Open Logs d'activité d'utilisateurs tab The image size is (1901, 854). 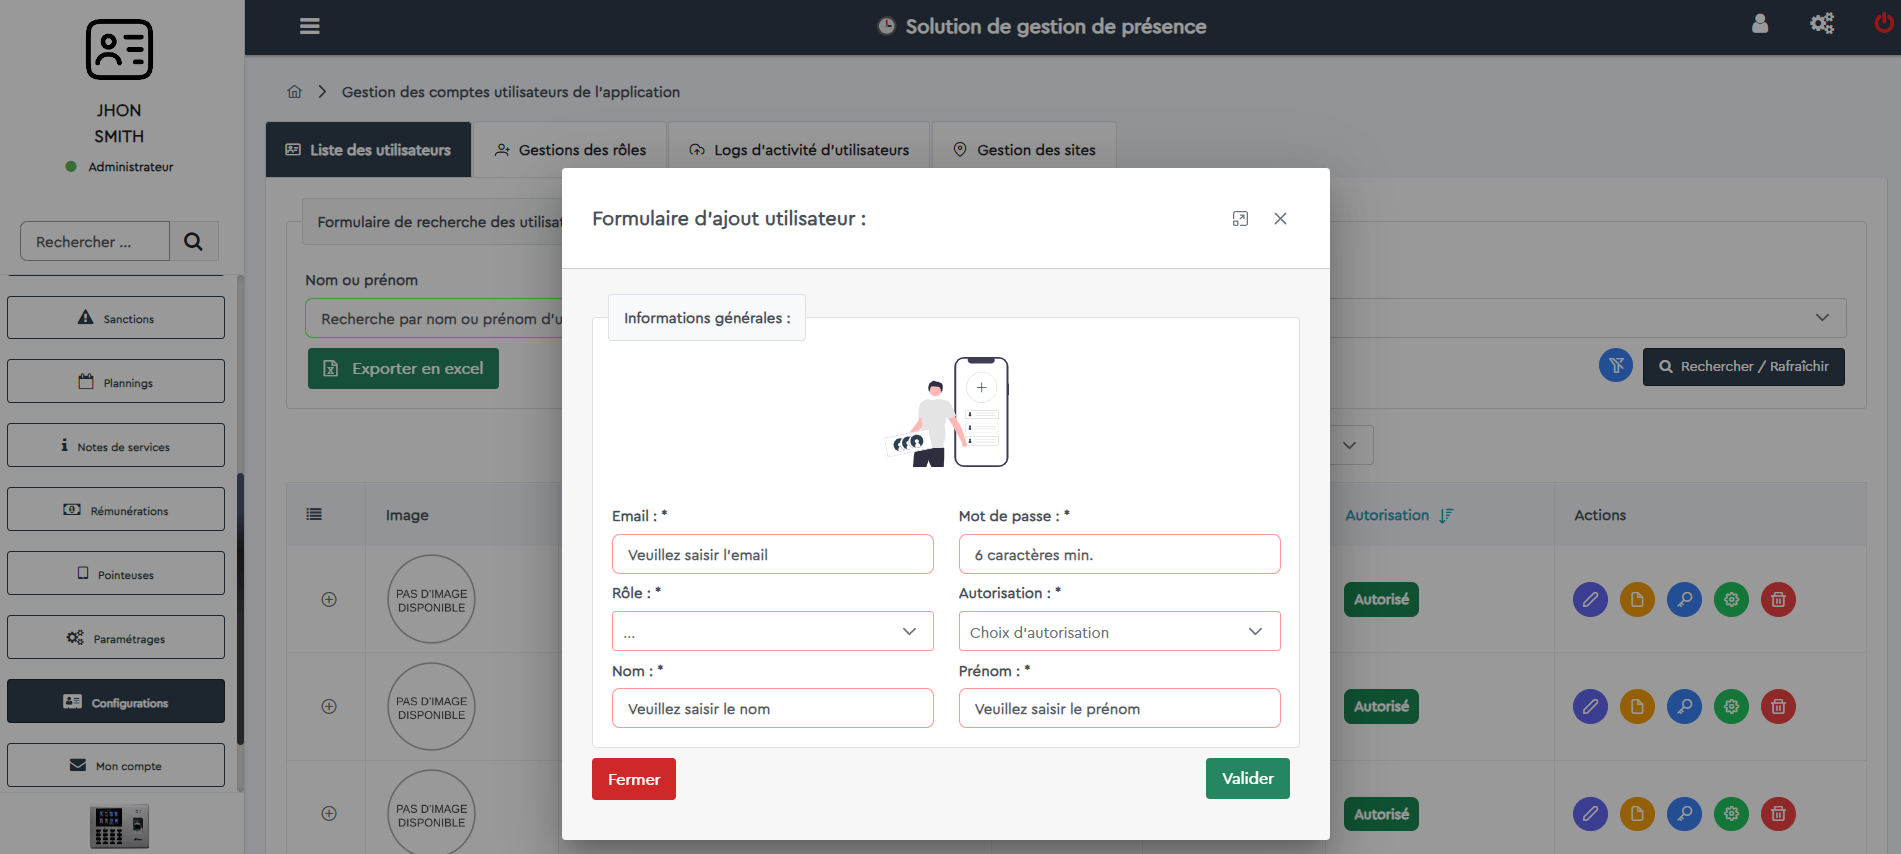pyautogui.click(x=799, y=150)
